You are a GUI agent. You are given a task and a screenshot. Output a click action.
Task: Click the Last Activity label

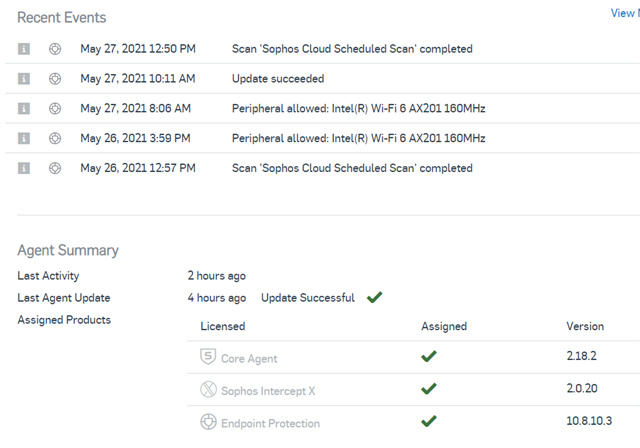click(48, 276)
